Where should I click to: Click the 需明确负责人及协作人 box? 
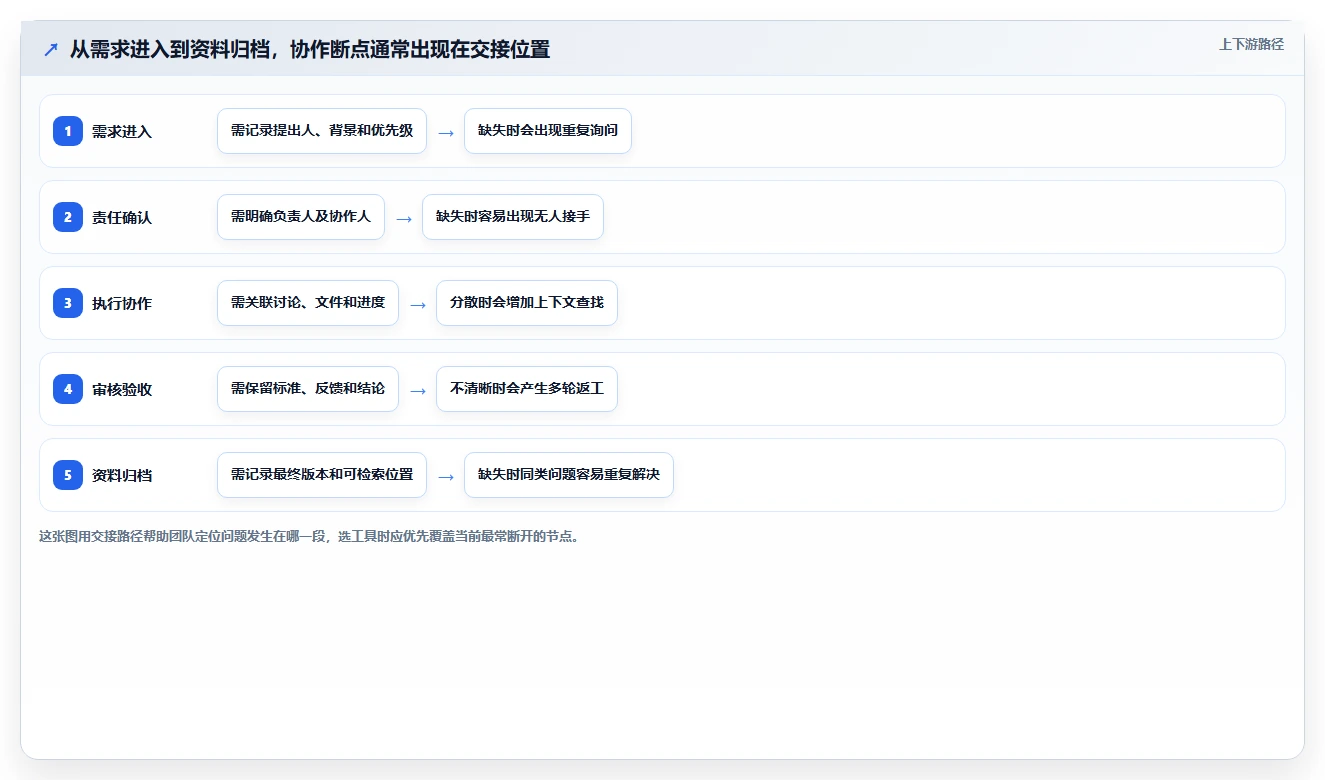click(x=301, y=217)
